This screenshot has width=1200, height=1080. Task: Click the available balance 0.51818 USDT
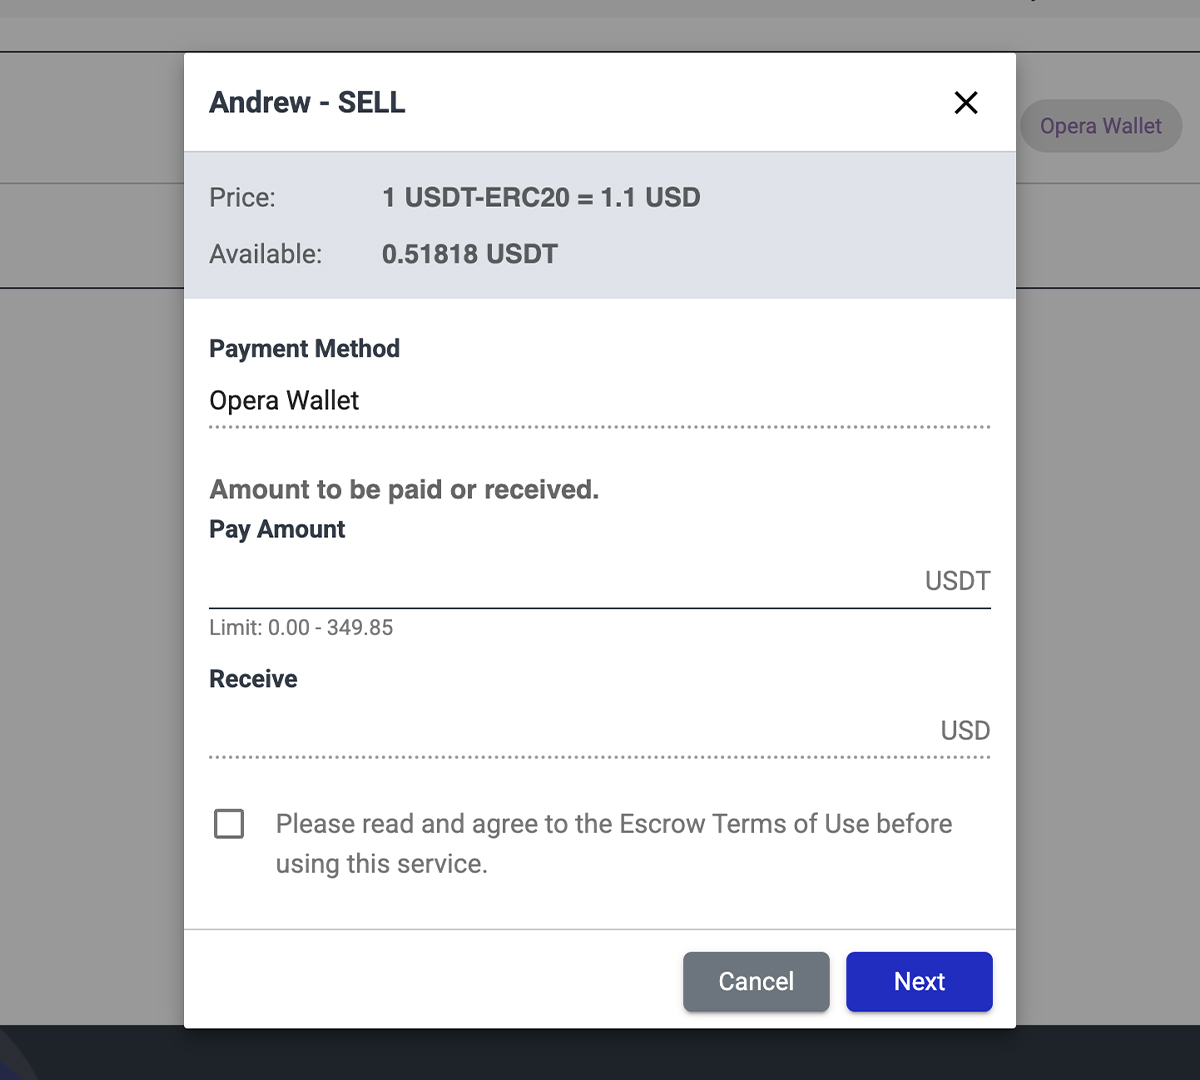pos(469,254)
